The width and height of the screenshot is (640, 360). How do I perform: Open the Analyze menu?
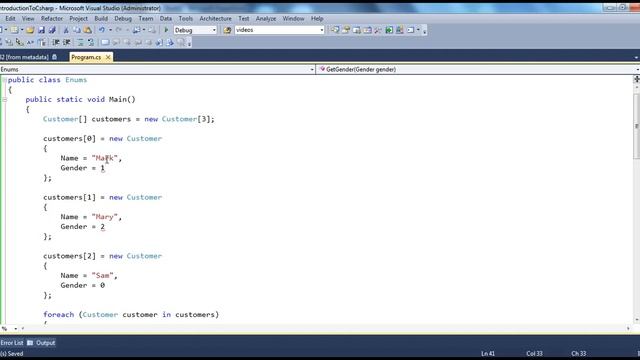266,19
